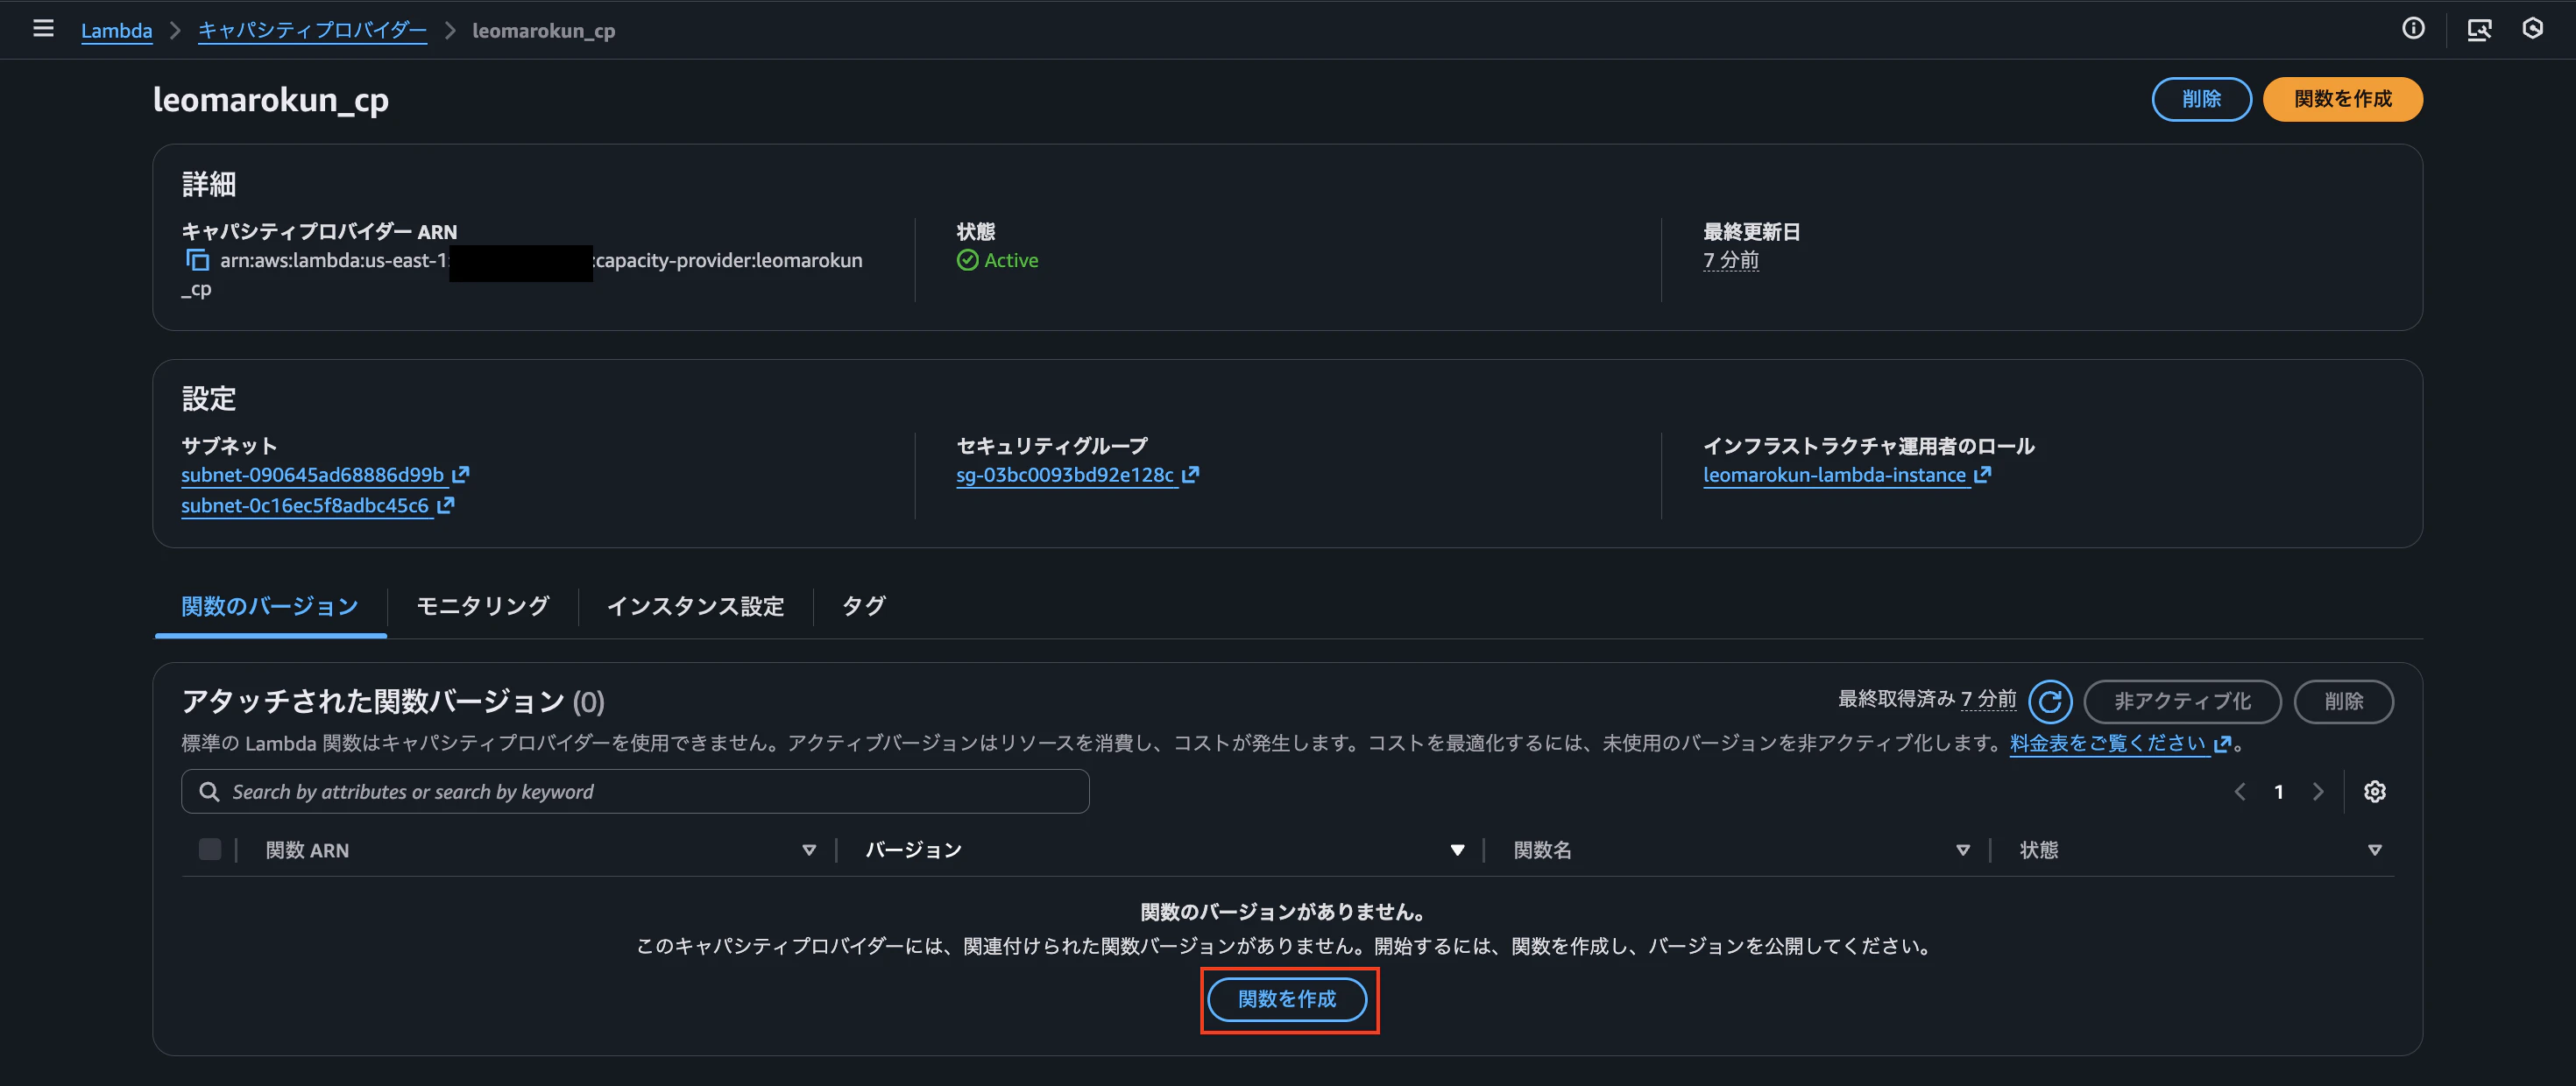Open the info panel icon
The width and height of the screenshot is (2576, 1086).
pyautogui.click(x=2413, y=29)
